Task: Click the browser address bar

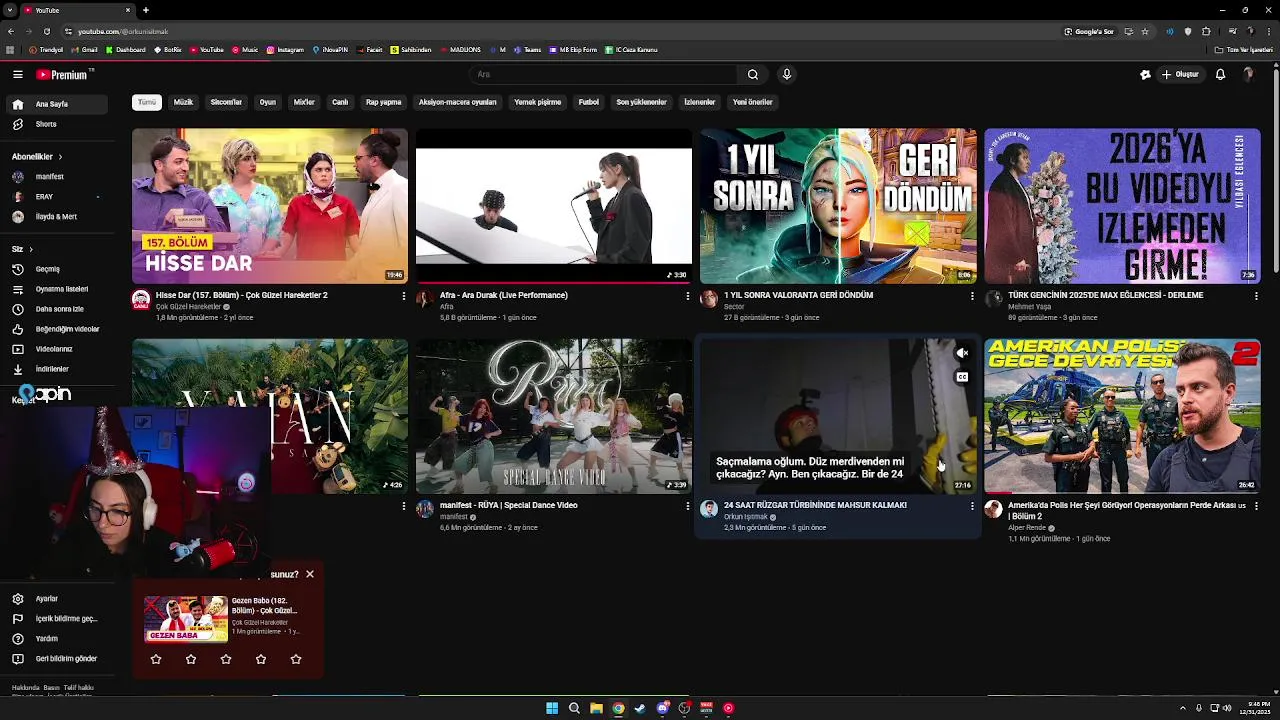Action: click(x=560, y=31)
